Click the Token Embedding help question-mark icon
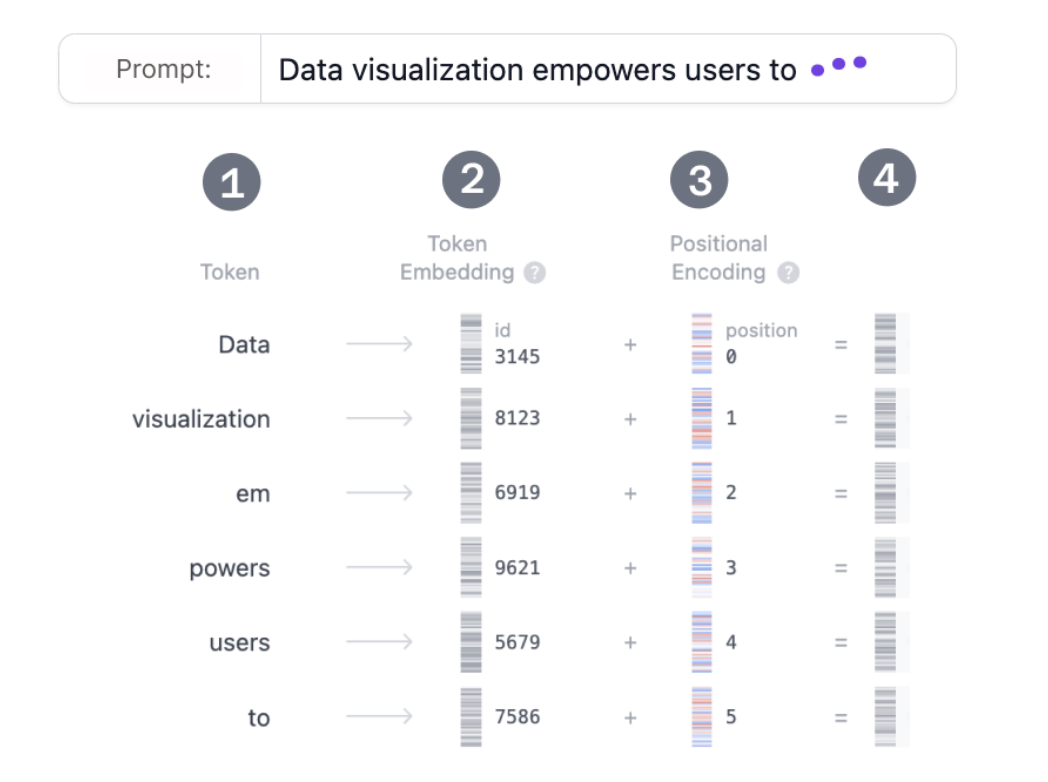 tap(535, 272)
